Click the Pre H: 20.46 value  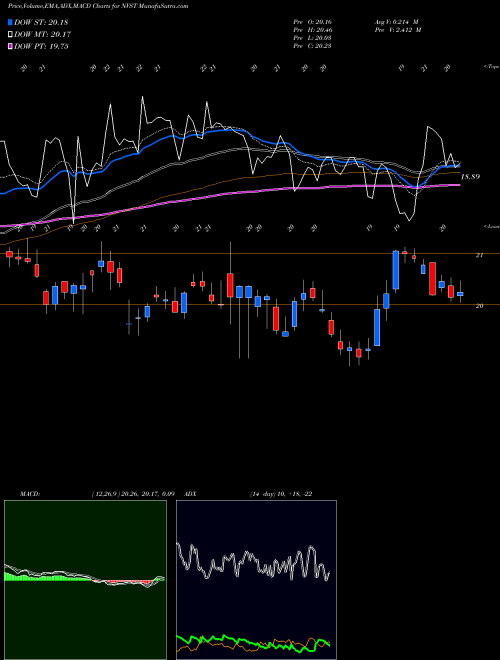(312, 30)
